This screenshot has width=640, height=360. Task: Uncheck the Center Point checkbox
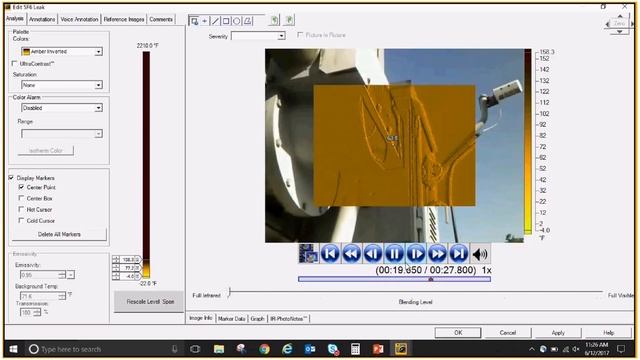pos(21,187)
